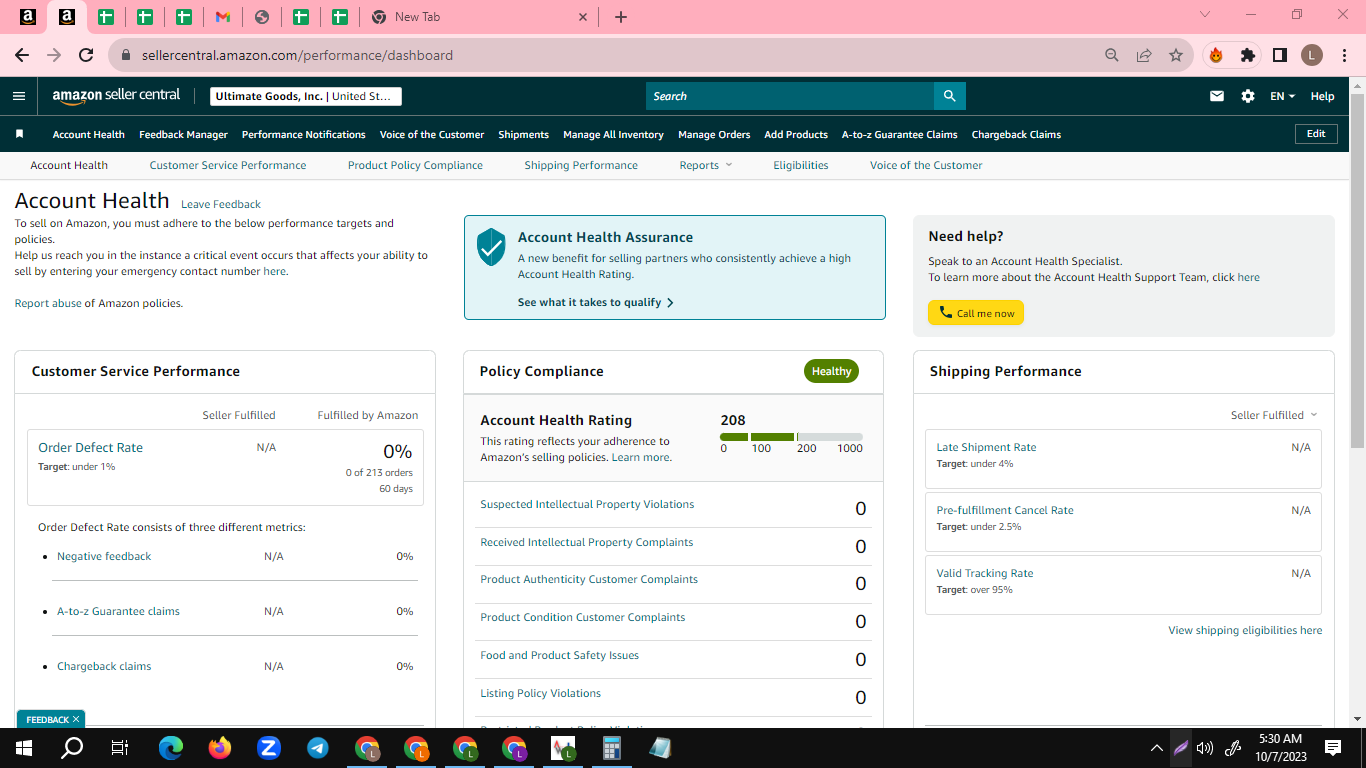Open the Negative feedback link
Viewport: 1366px width, 768px height.
tap(104, 556)
